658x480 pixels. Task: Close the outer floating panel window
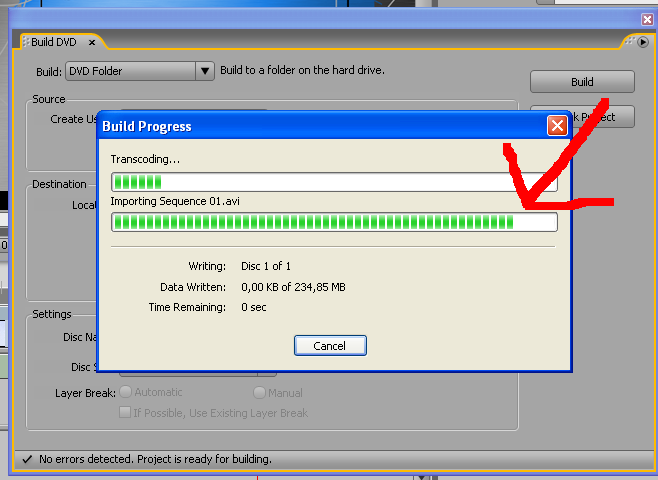point(648,19)
